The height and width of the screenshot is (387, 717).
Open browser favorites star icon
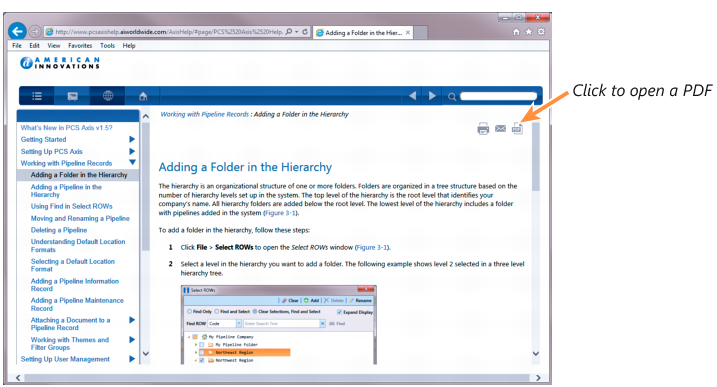point(529,32)
